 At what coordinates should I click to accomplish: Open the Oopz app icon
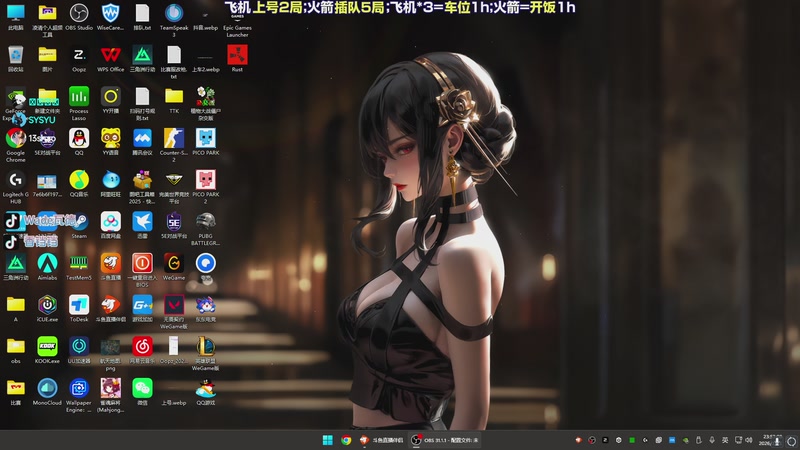click(x=79, y=55)
